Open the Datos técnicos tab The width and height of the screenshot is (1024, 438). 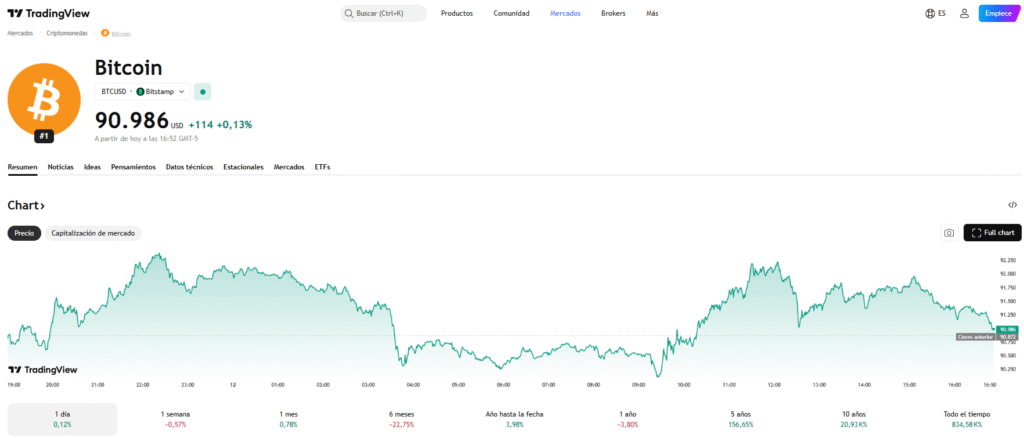(189, 166)
